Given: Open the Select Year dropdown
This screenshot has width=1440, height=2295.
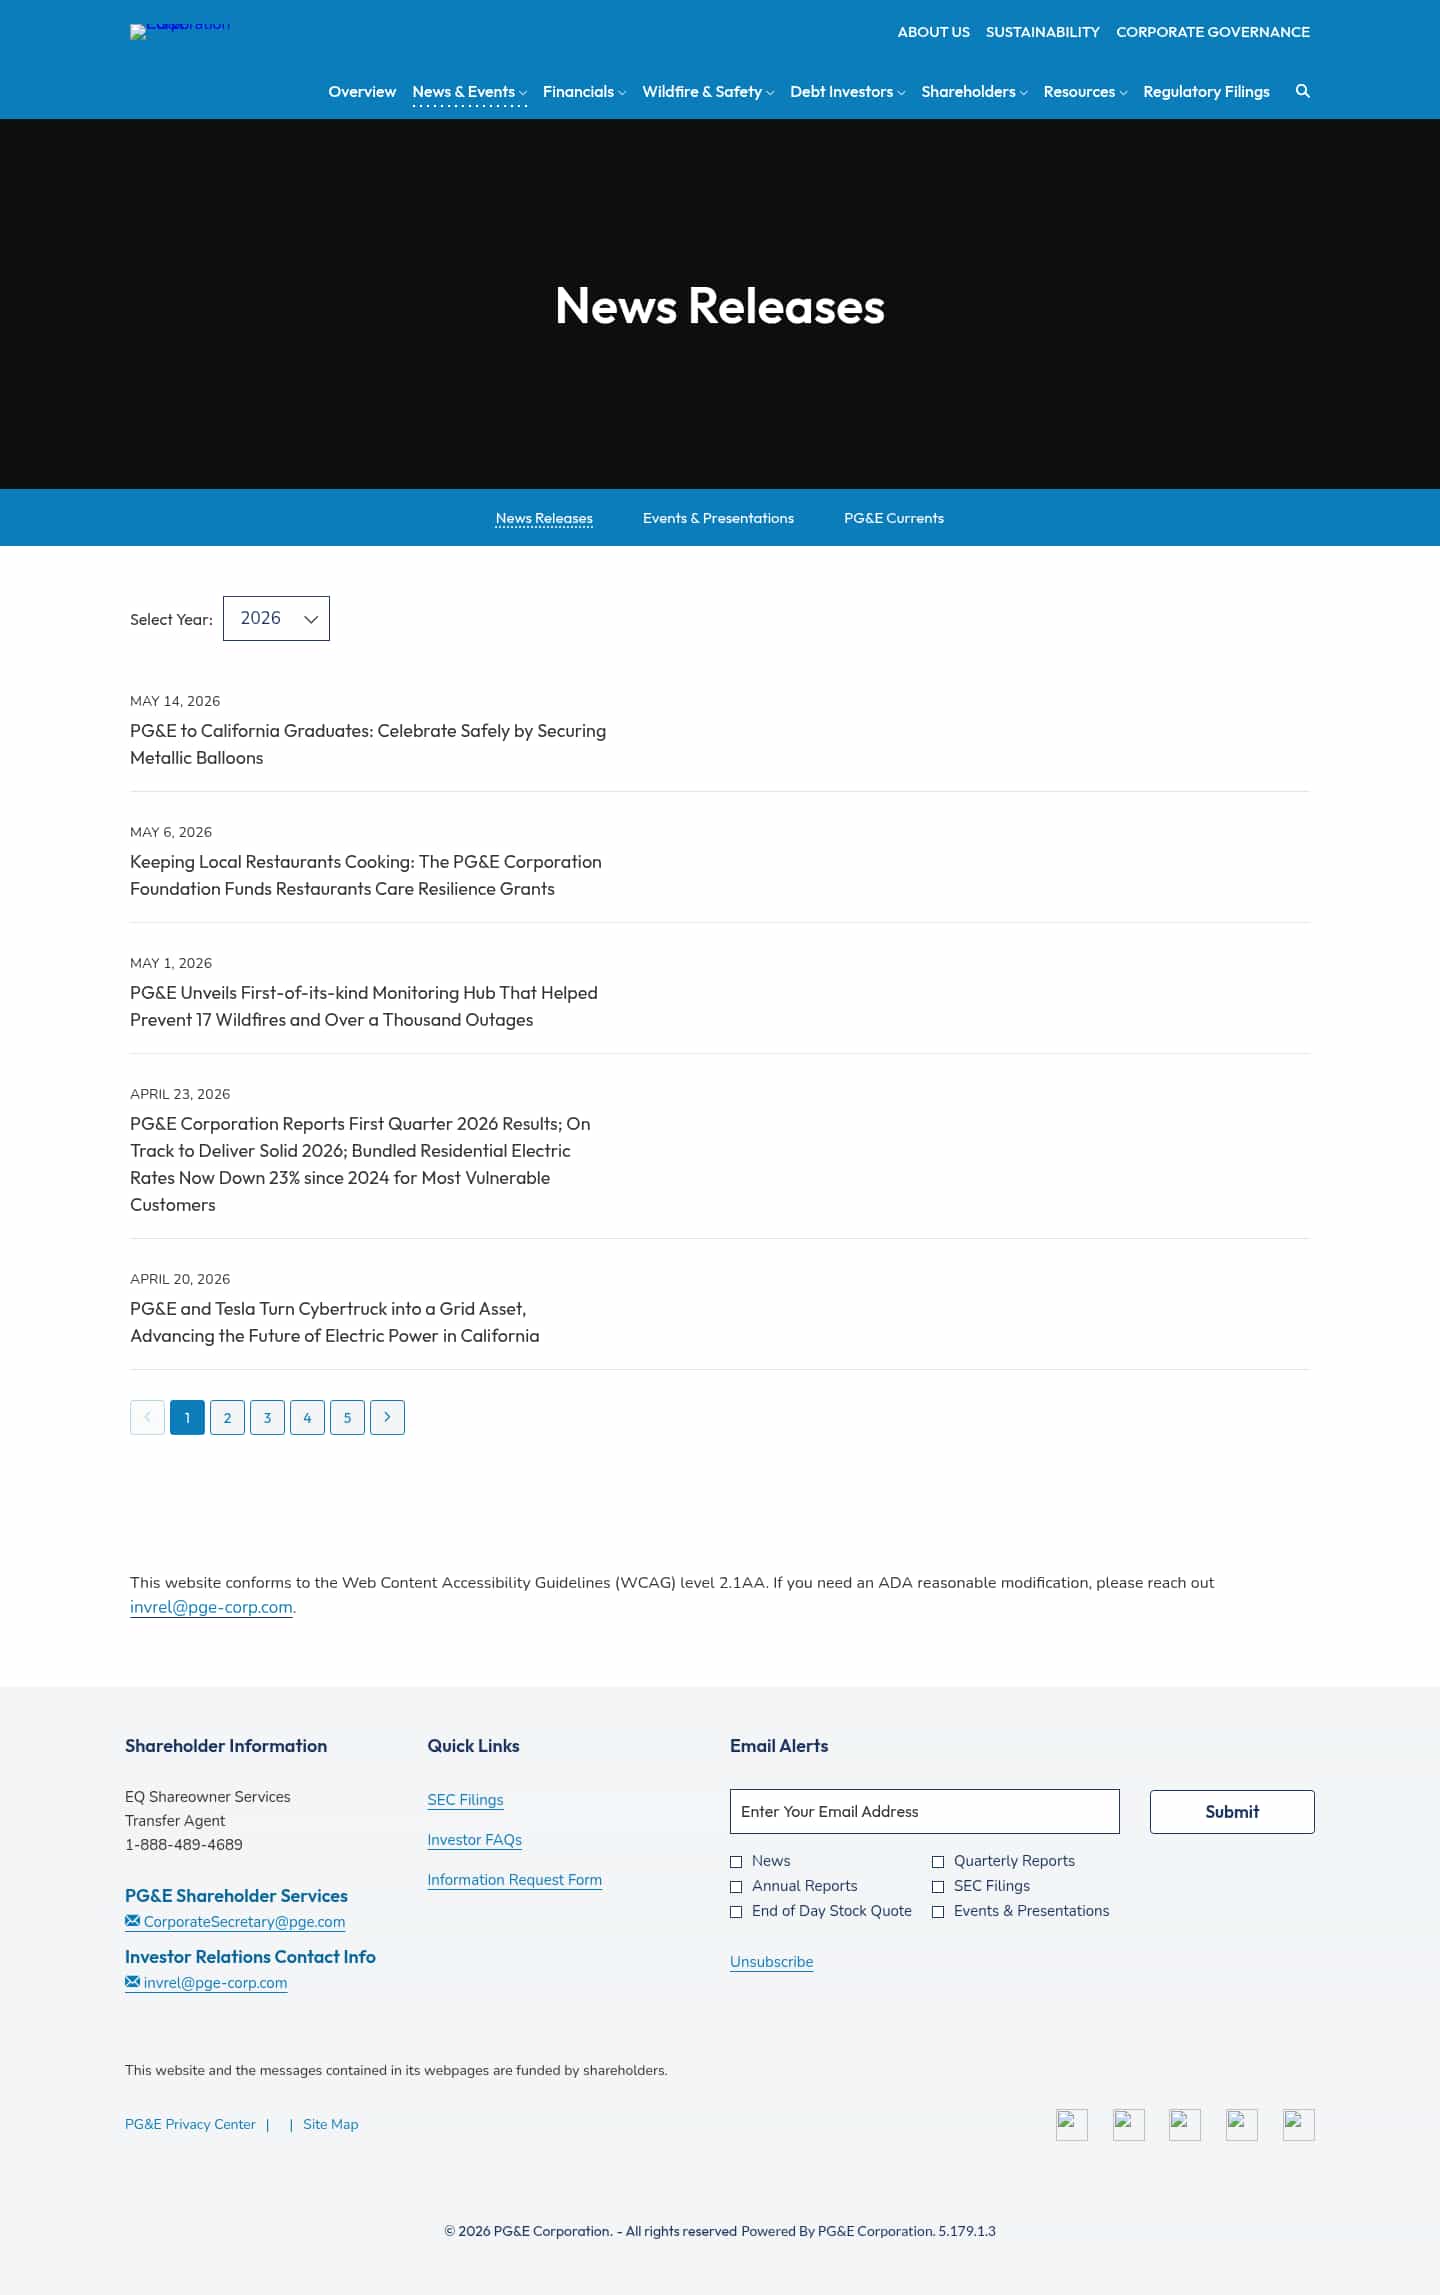Looking at the screenshot, I should [276, 618].
